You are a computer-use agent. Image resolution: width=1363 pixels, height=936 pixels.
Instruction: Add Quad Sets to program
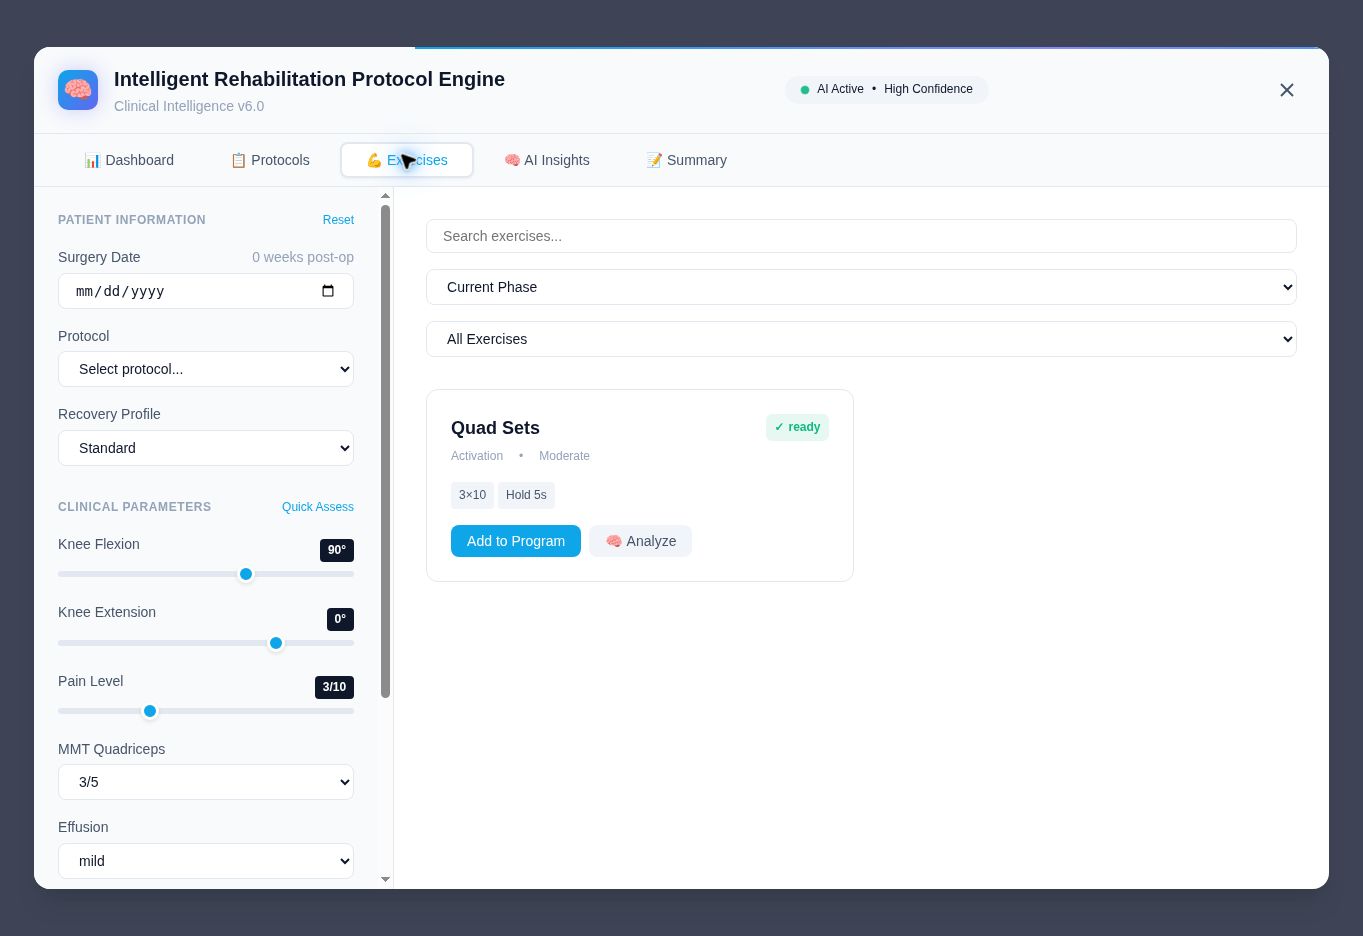point(516,541)
